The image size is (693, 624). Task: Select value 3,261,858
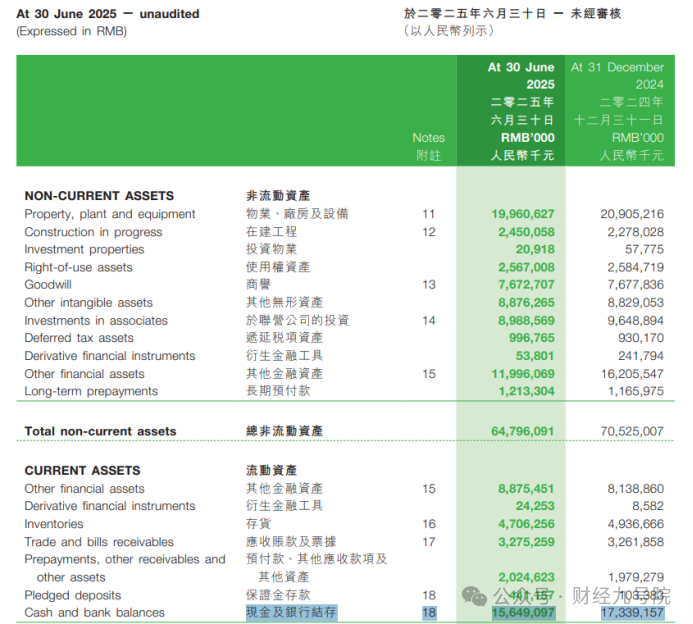click(x=635, y=542)
